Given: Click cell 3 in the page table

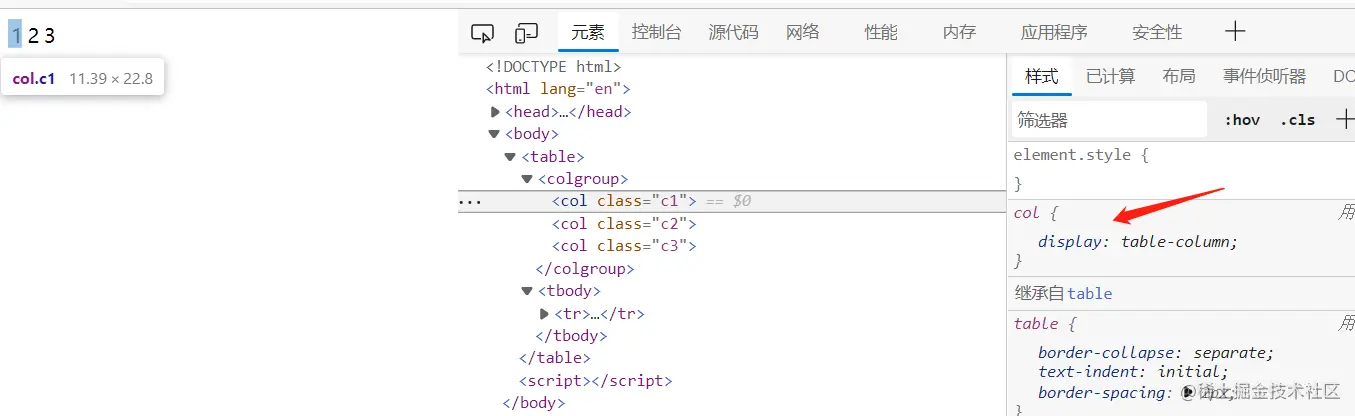Looking at the screenshot, I should [50, 36].
